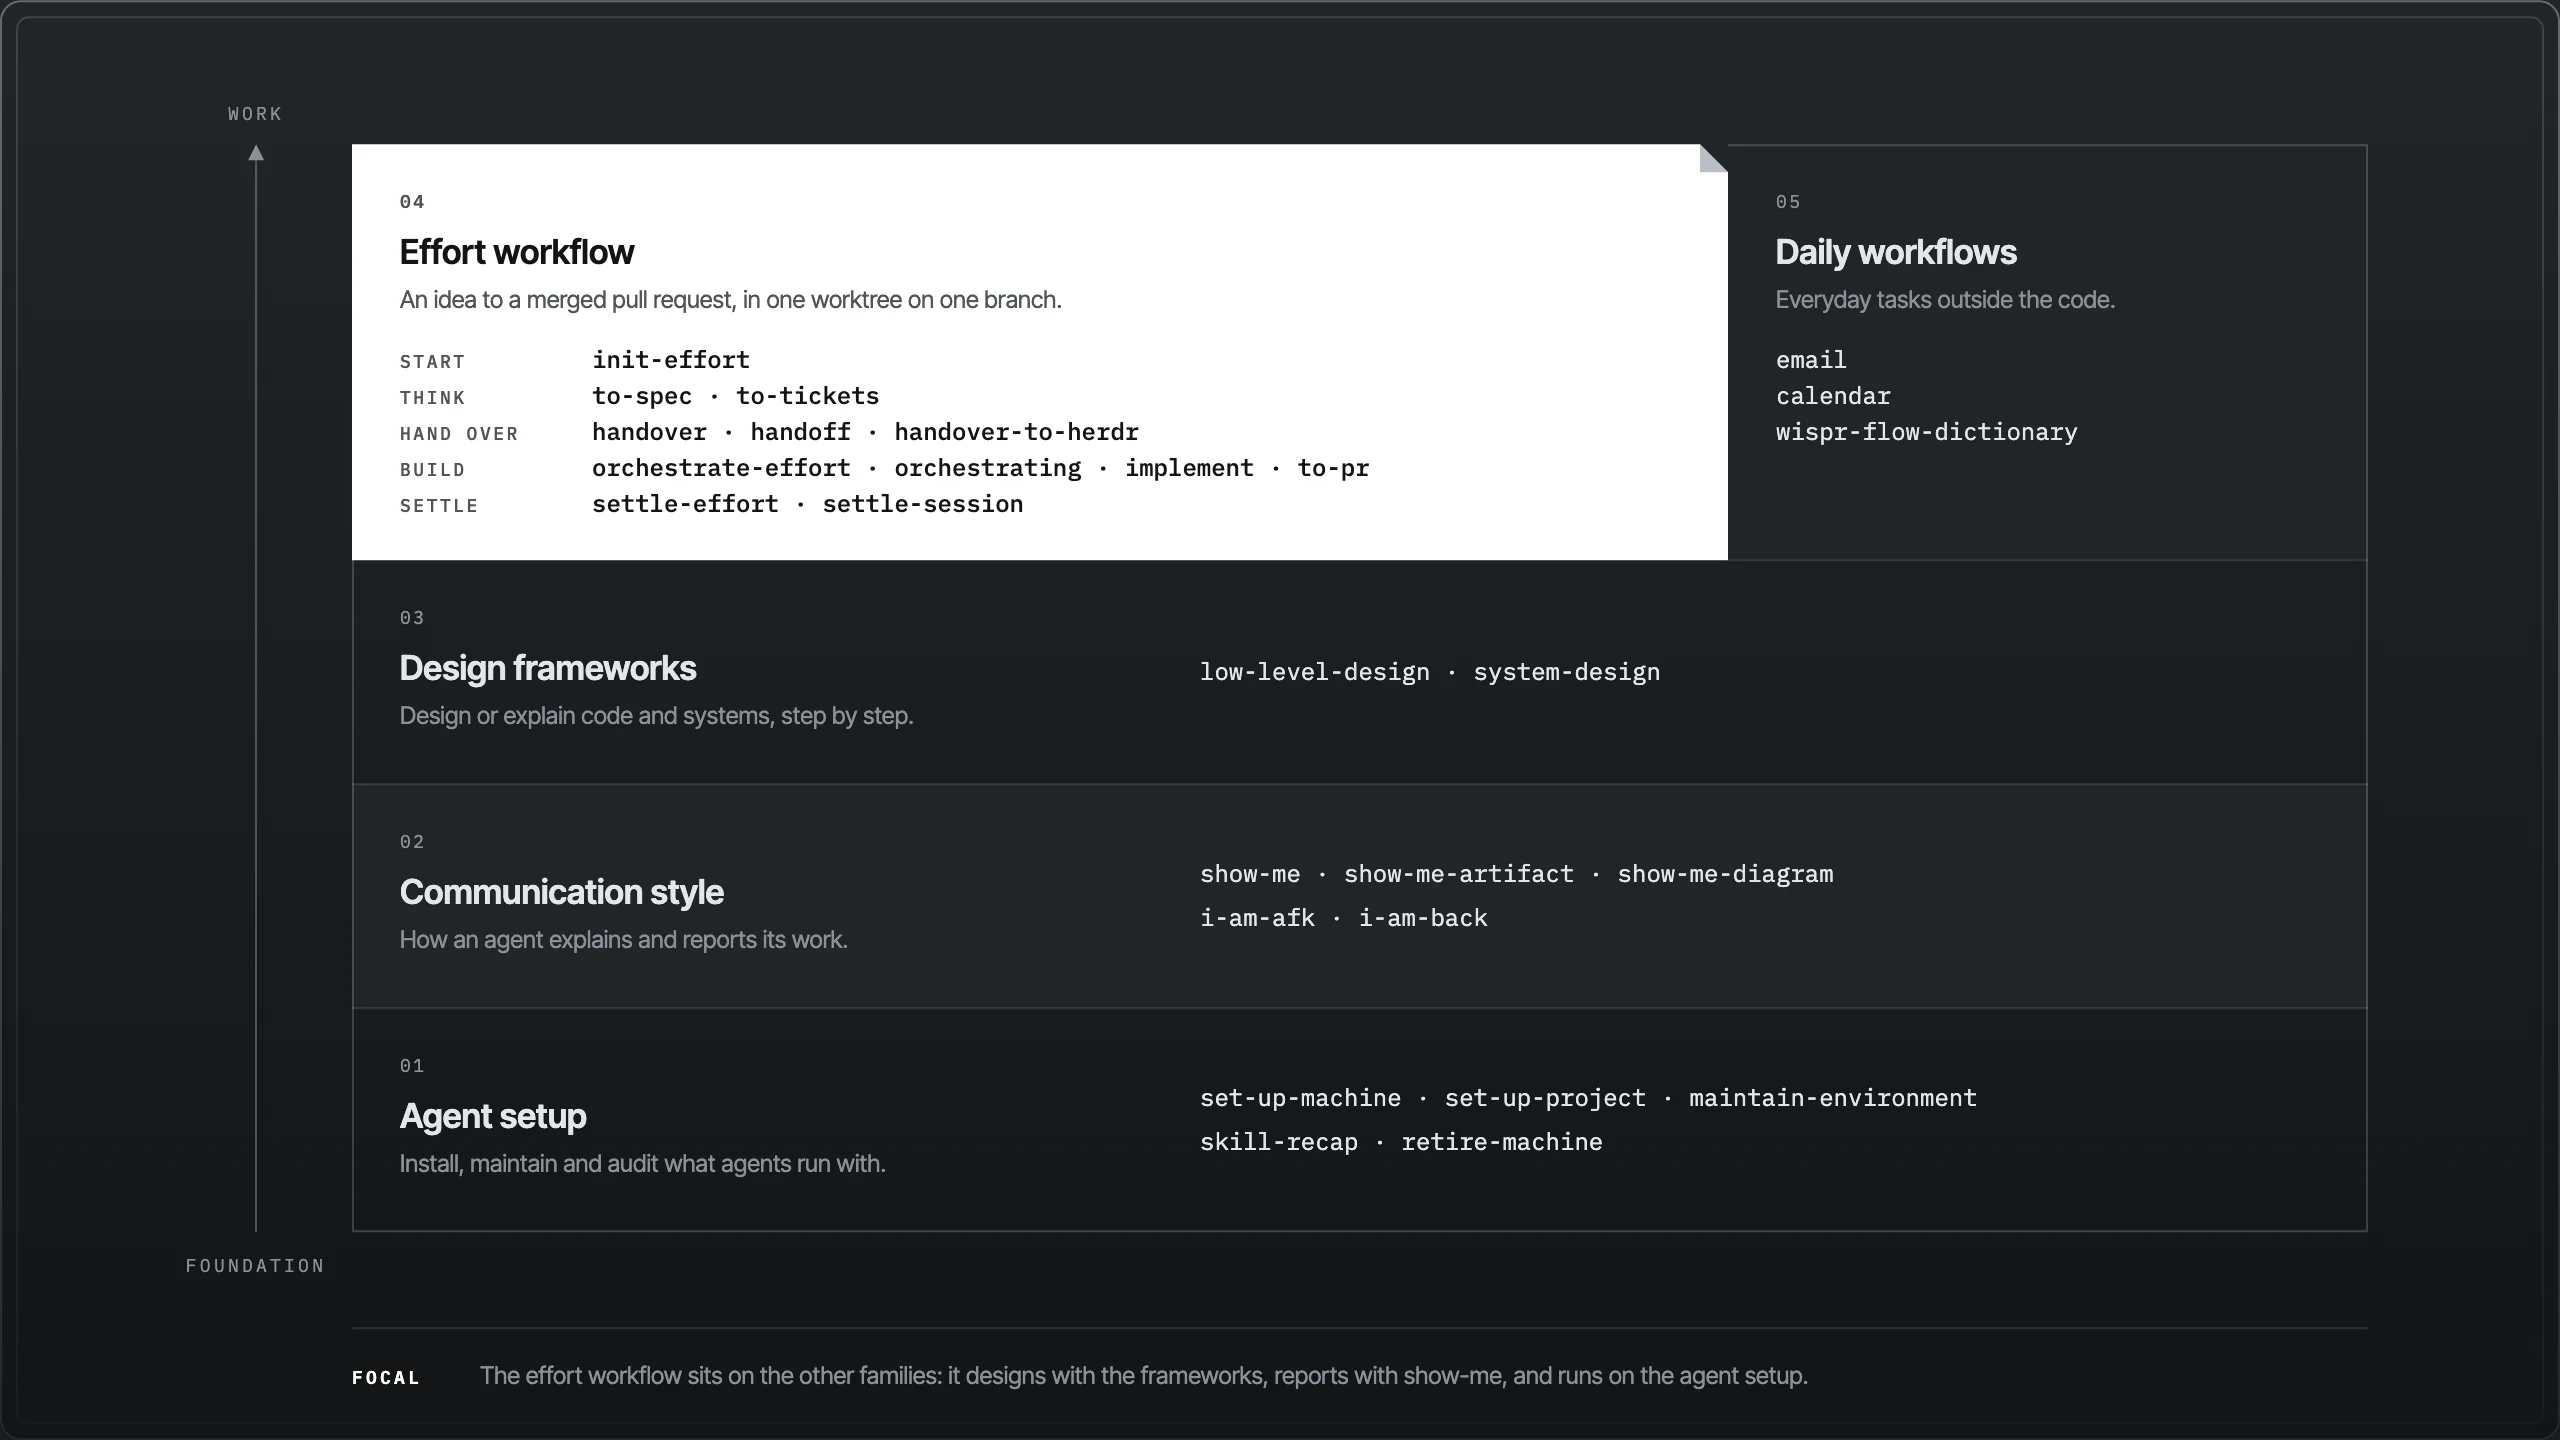Click the THINK row label

(433, 398)
